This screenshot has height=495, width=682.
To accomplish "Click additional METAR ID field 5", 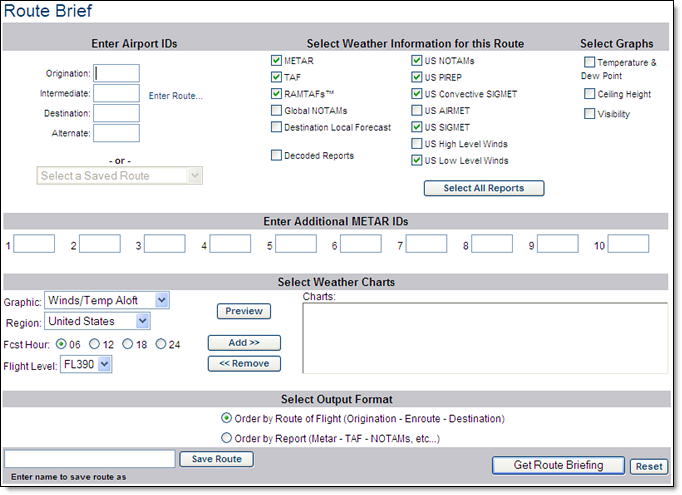I will (296, 243).
